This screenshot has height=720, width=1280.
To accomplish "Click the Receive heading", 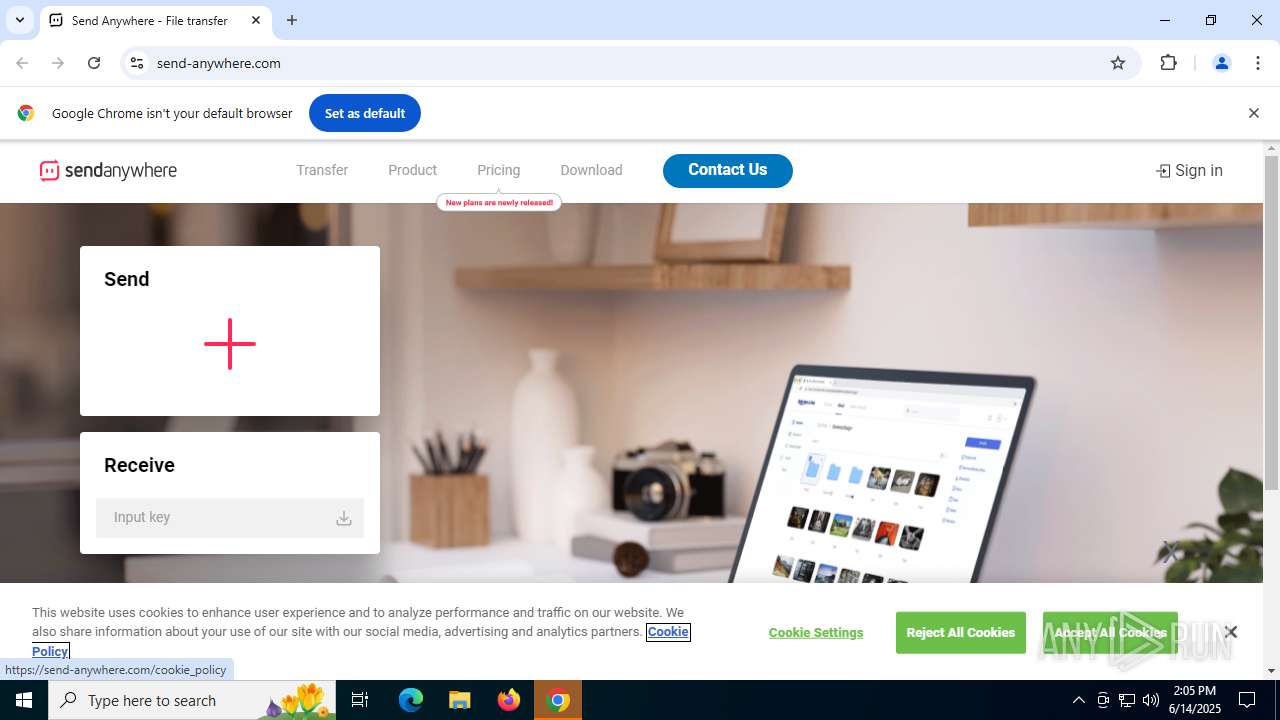I will pyautogui.click(x=139, y=465).
